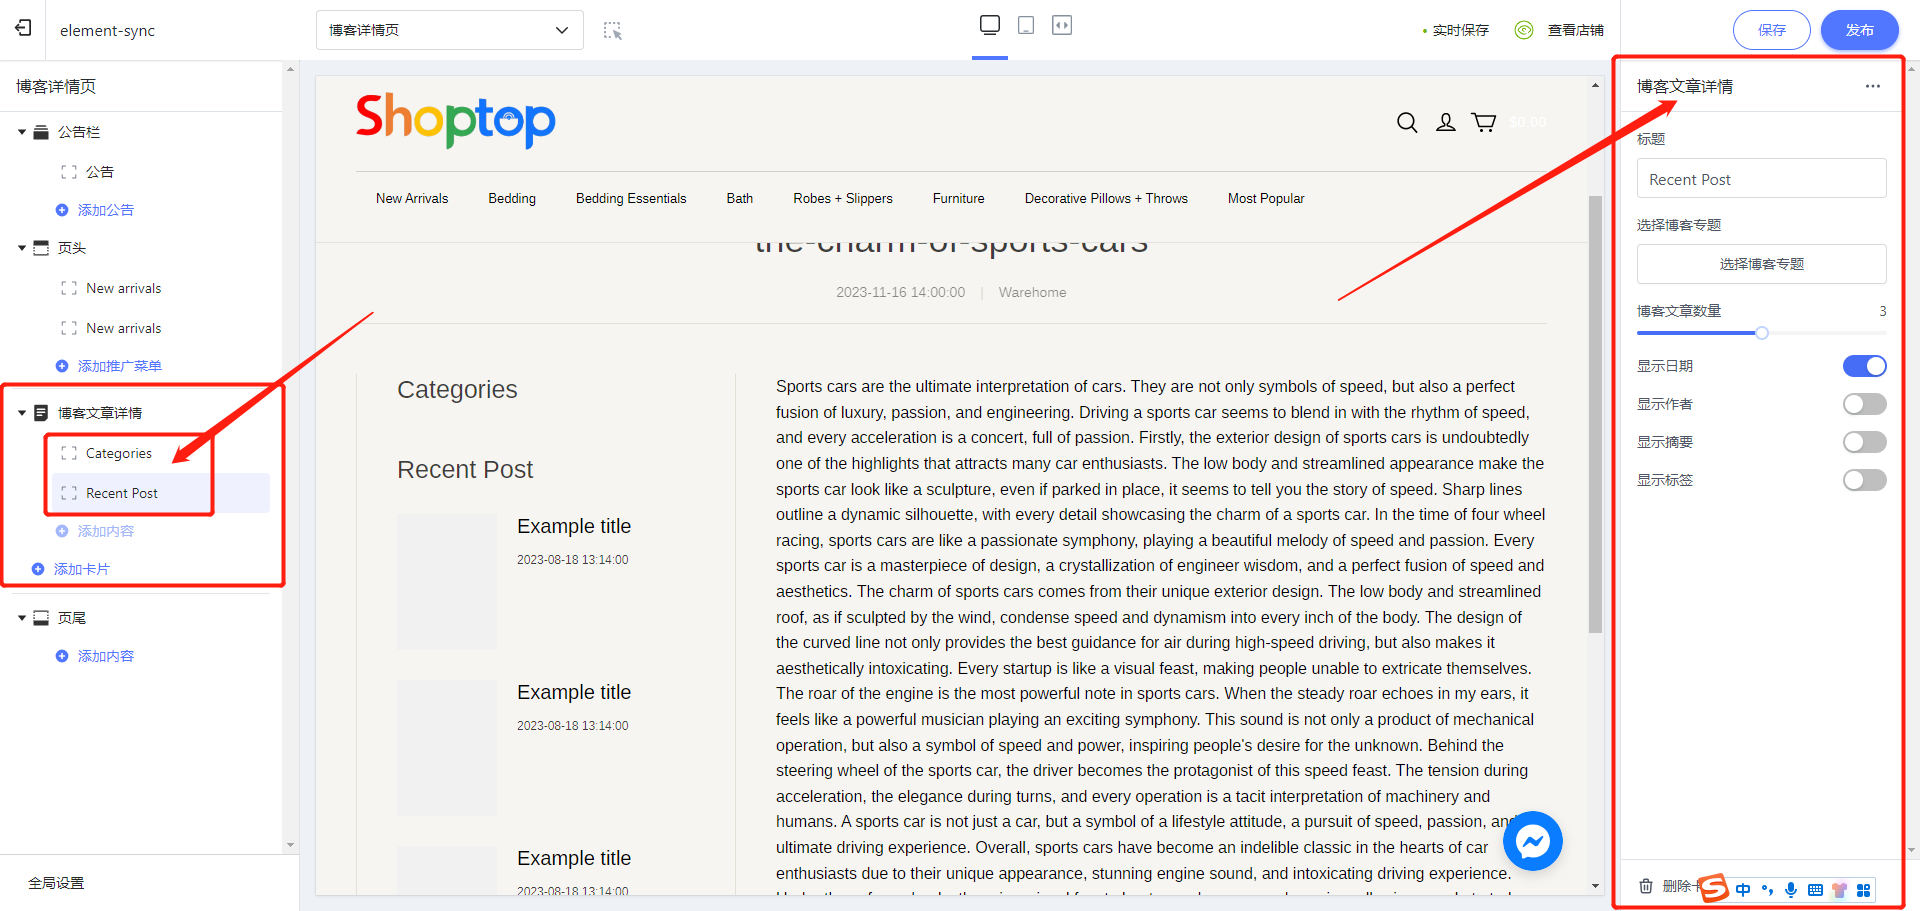
Task: Activate the element selection inspector icon
Action: point(613,31)
